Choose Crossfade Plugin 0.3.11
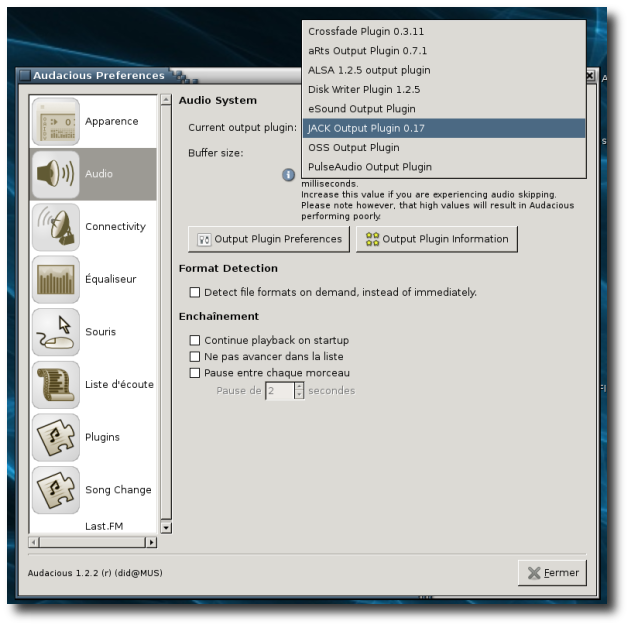Image resolution: width=630 pixels, height=627 pixels. click(x=444, y=31)
